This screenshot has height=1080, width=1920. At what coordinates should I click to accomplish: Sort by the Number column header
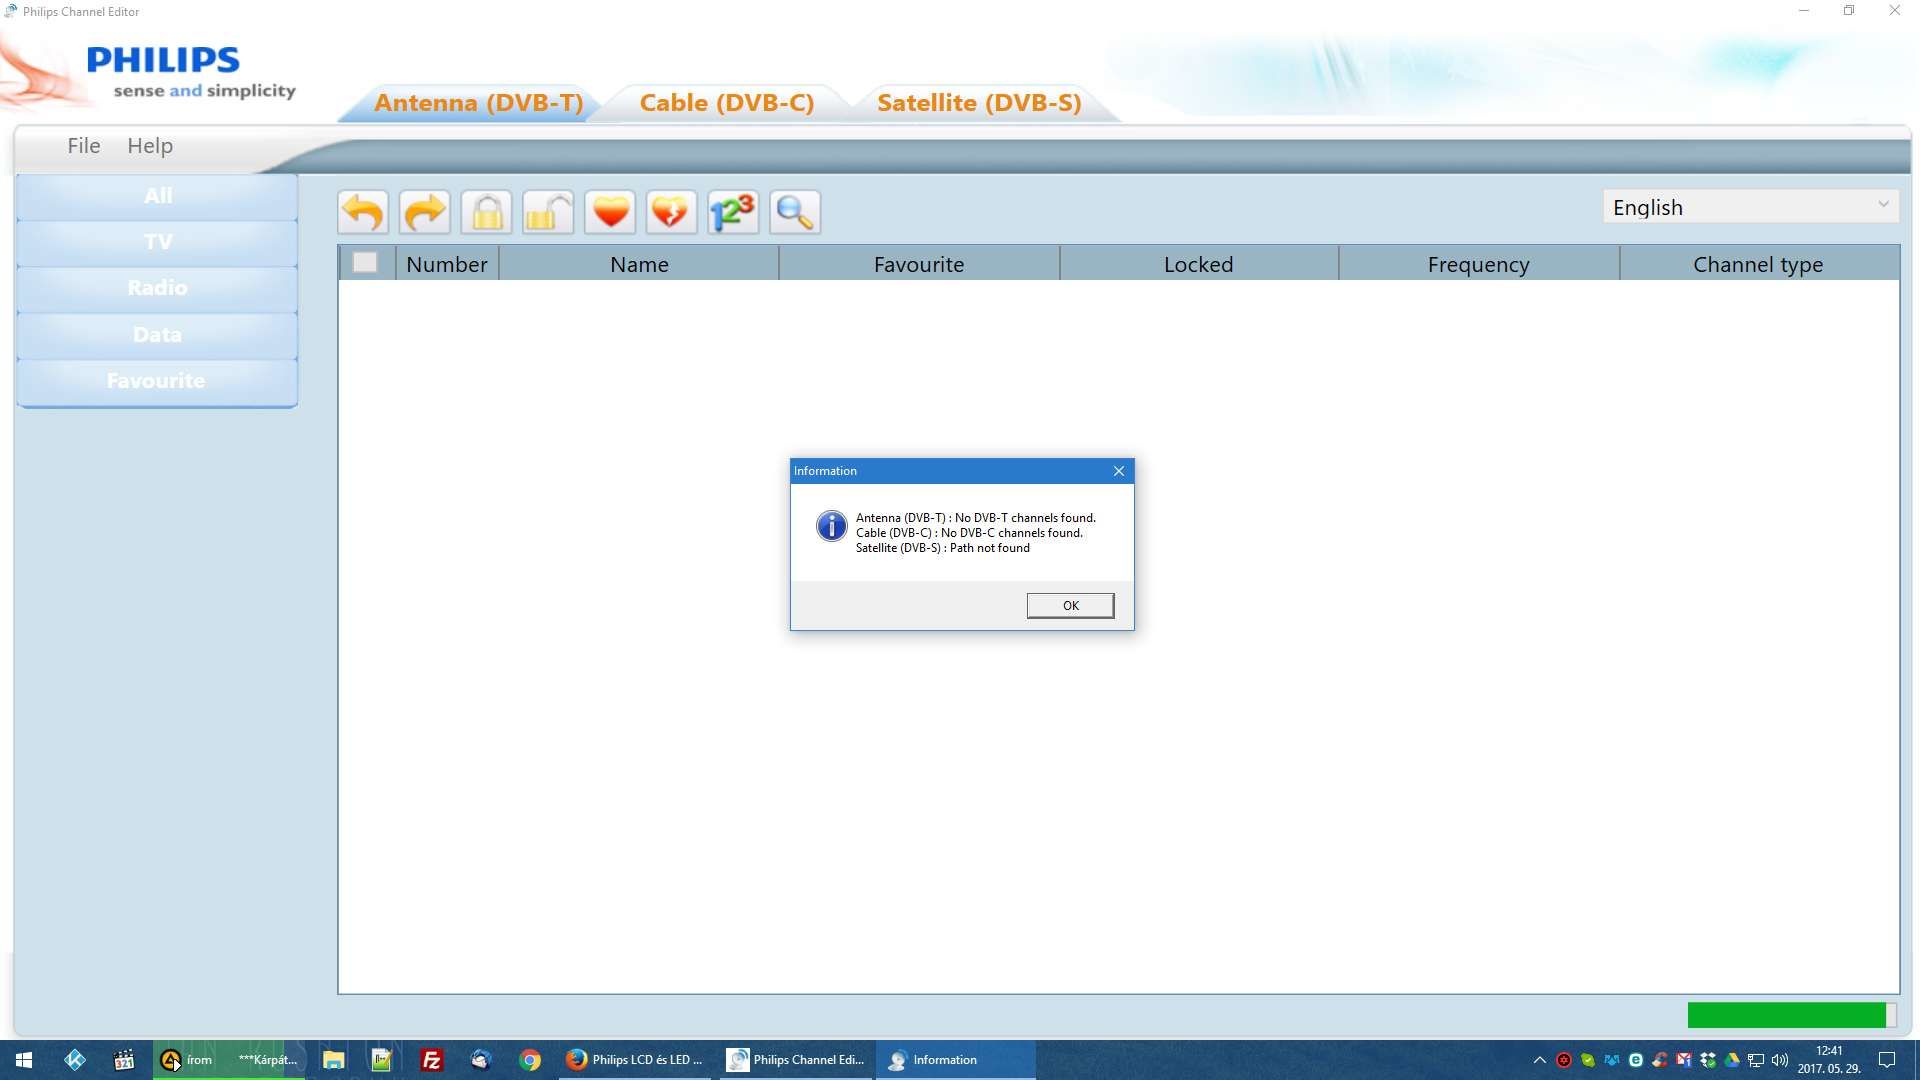tap(447, 264)
